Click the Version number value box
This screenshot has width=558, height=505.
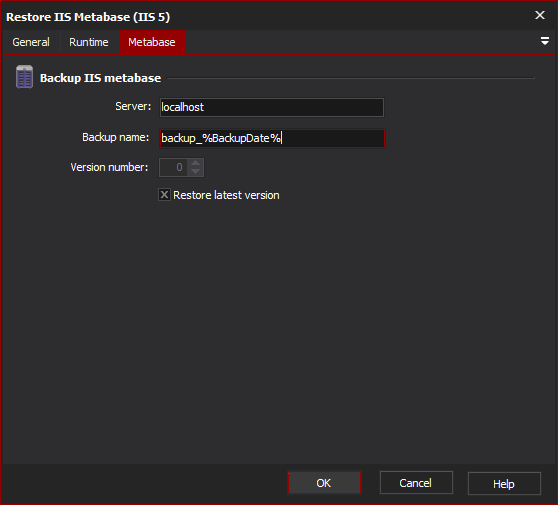point(174,167)
